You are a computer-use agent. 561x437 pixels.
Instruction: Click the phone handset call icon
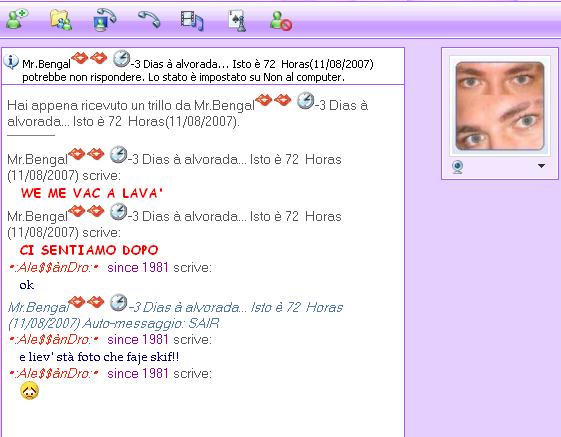[x=149, y=19]
